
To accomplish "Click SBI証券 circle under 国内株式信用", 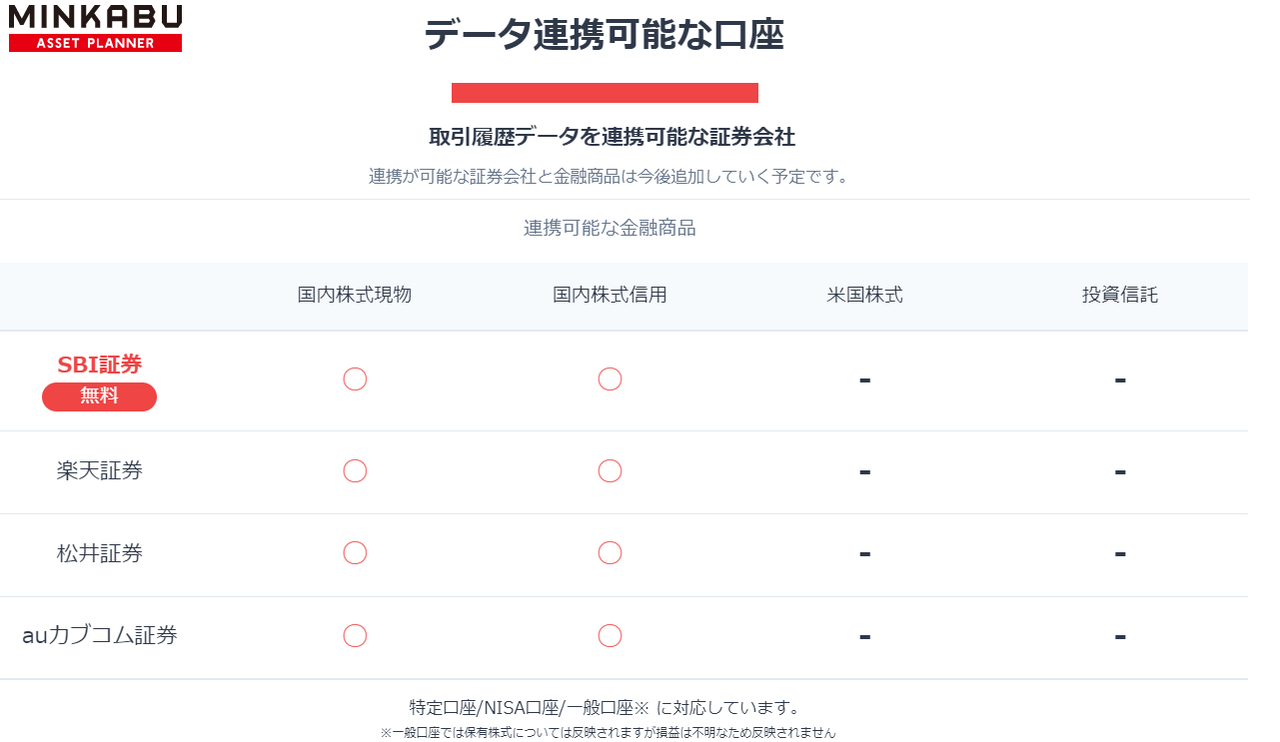I will [610, 379].
